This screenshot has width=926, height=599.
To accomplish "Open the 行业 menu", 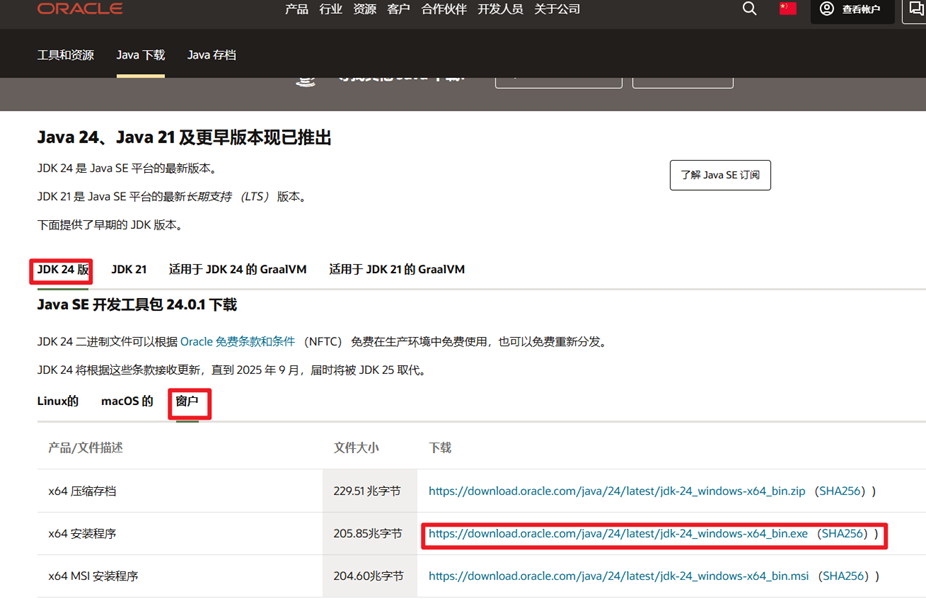I will click(x=331, y=9).
